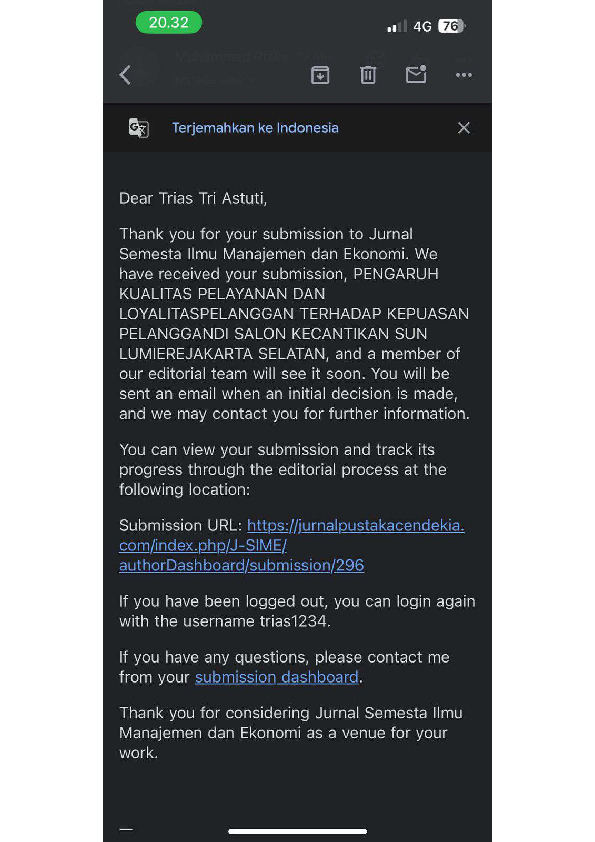Expand the faded recipient details under the sender name
The image size is (595, 842).
pos(213,81)
